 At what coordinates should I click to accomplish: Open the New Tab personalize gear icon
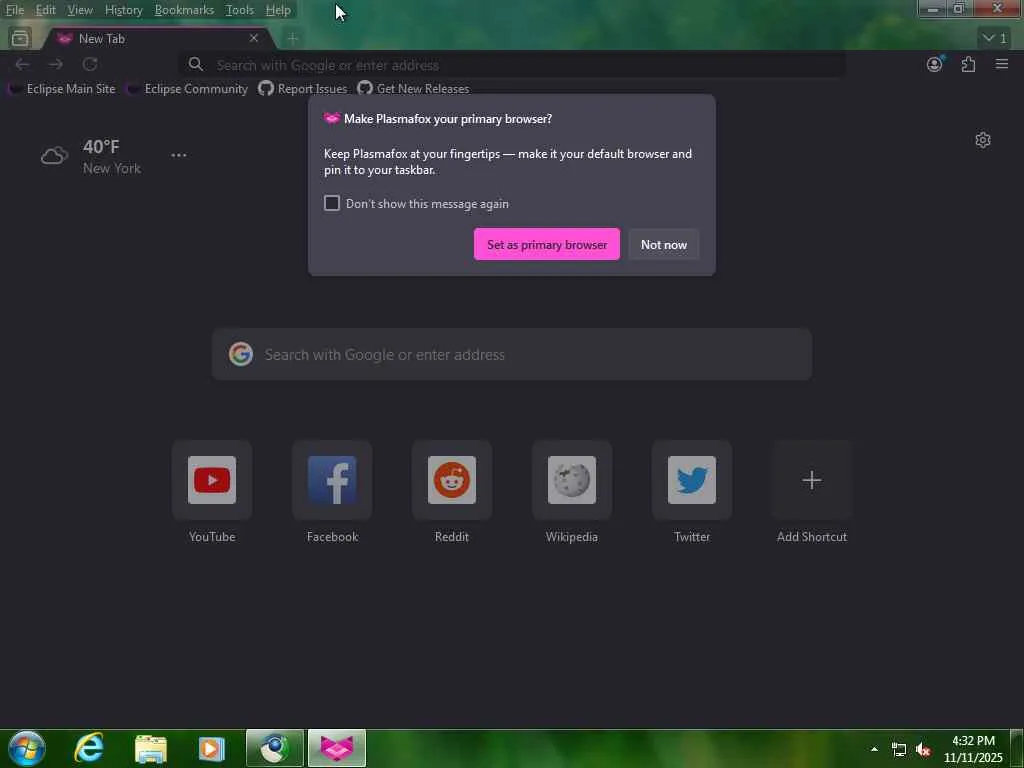click(x=983, y=140)
